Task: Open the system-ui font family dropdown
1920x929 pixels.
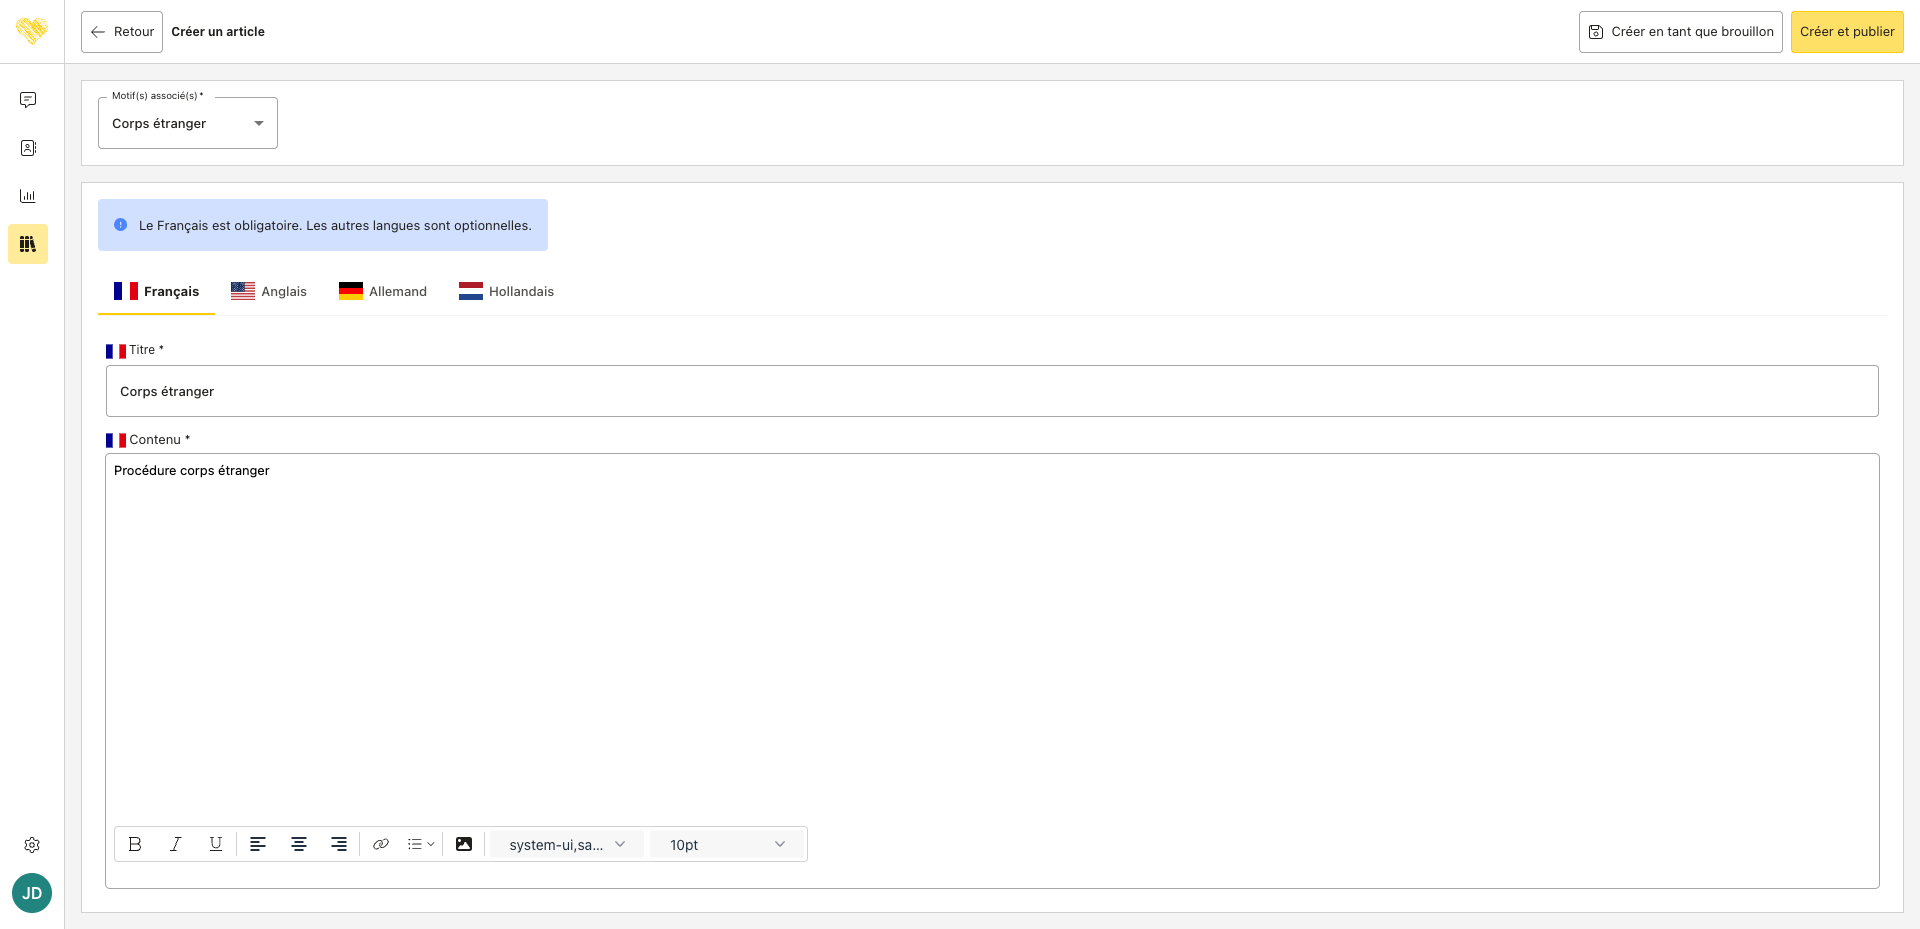Action: point(566,845)
